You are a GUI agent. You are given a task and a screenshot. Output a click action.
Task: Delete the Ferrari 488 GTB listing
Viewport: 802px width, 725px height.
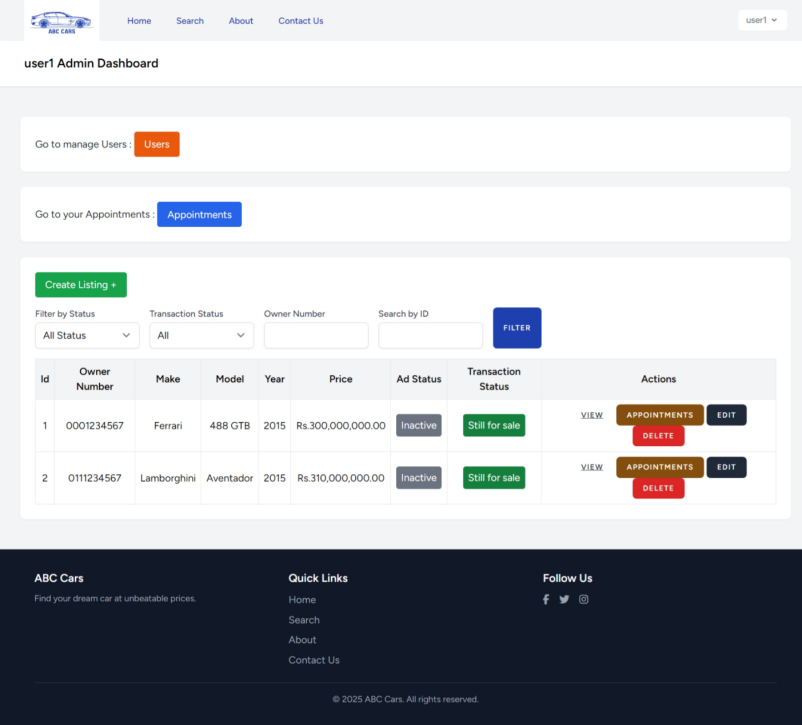click(x=658, y=435)
